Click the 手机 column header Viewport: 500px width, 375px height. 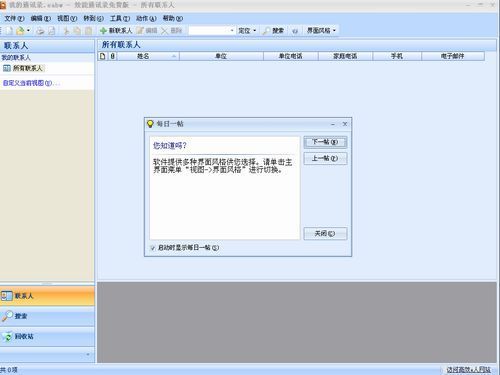[397, 56]
